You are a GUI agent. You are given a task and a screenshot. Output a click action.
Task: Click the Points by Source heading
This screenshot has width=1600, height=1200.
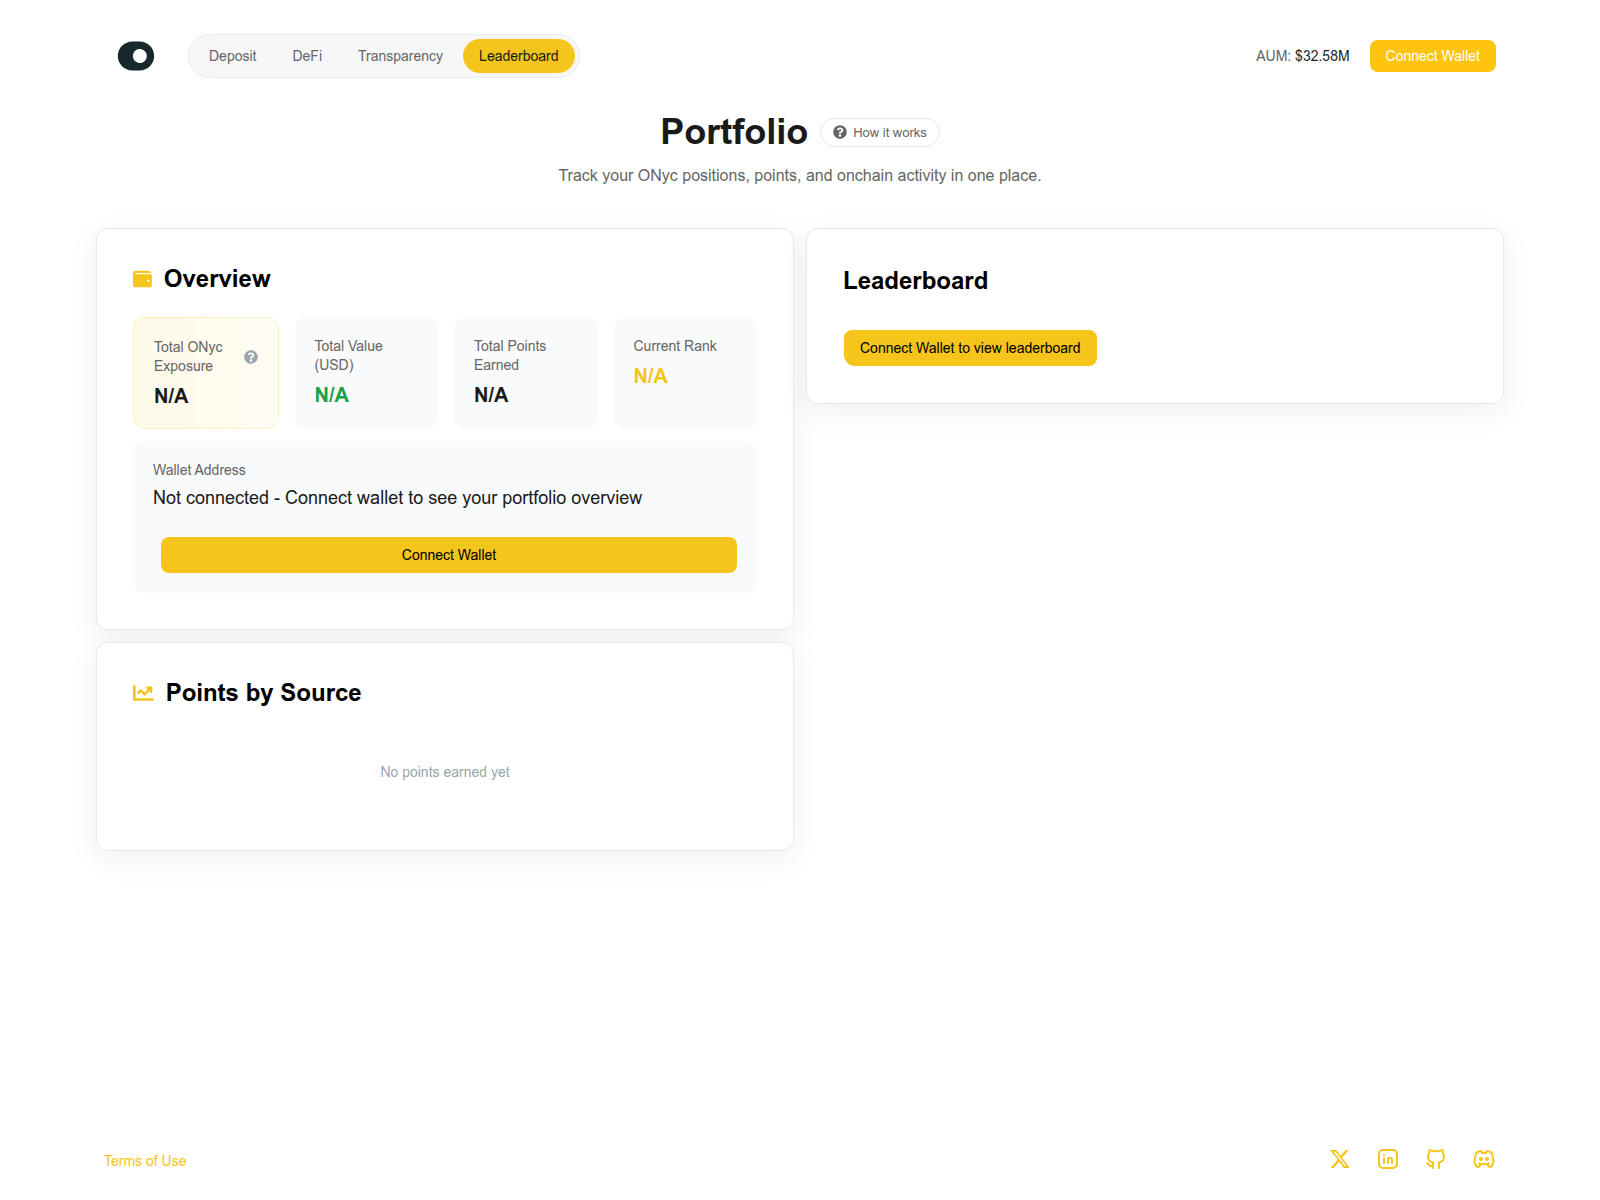[263, 693]
